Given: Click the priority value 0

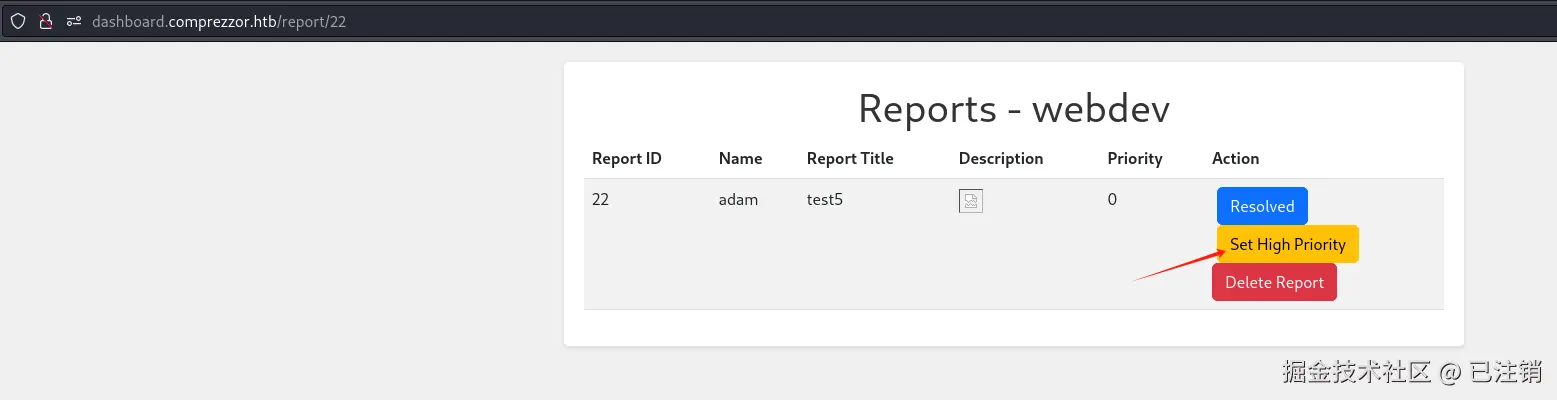Looking at the screenshot, I should [x=1112, y=199].
